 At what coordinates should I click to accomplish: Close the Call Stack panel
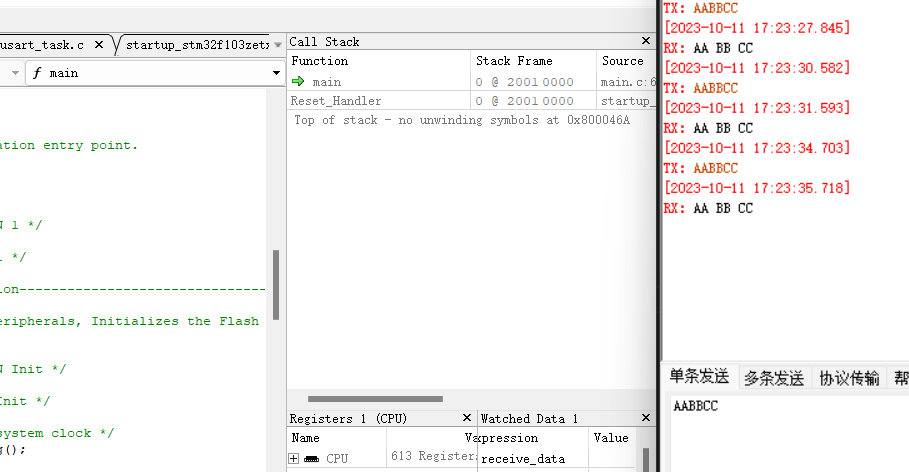646,41
